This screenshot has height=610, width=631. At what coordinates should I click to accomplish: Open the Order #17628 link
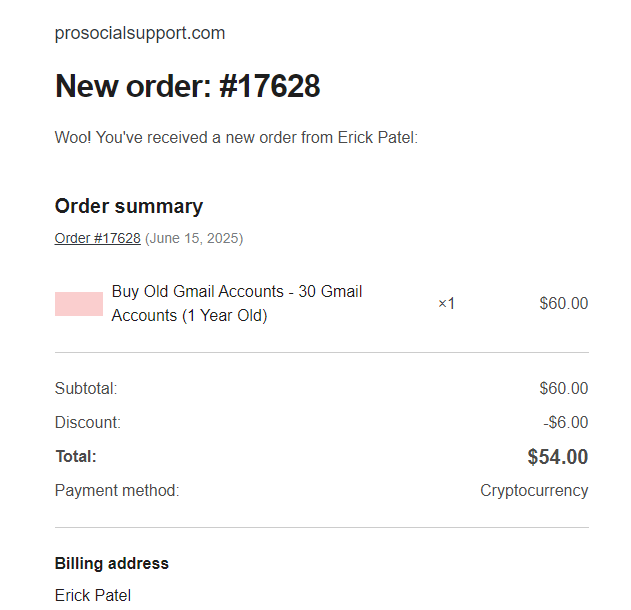97,238
